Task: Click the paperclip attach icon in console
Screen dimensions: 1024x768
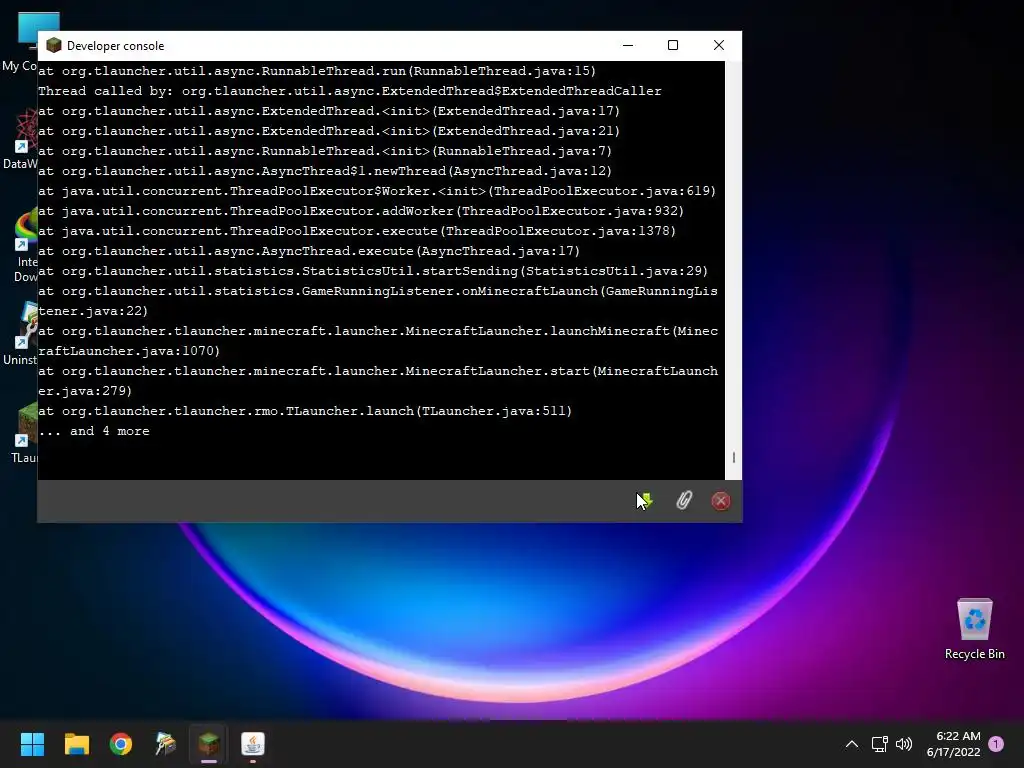Action: [684, 500]
